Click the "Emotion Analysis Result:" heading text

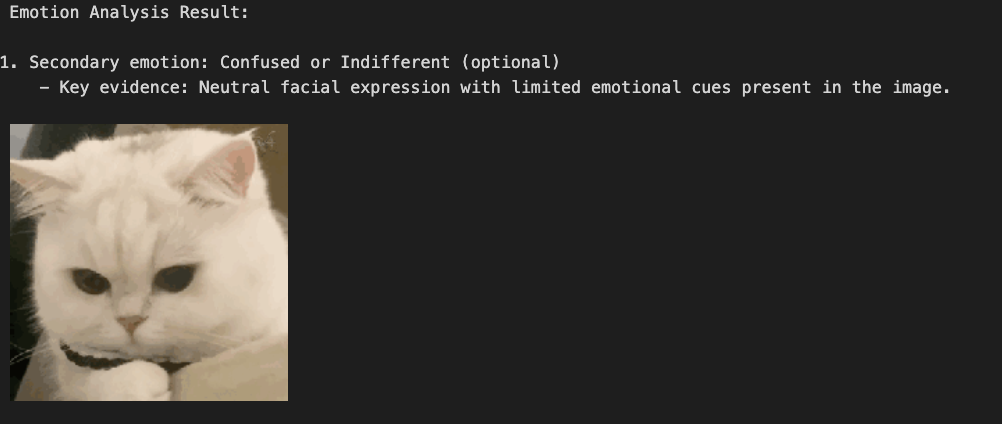(x=129, y=12)
